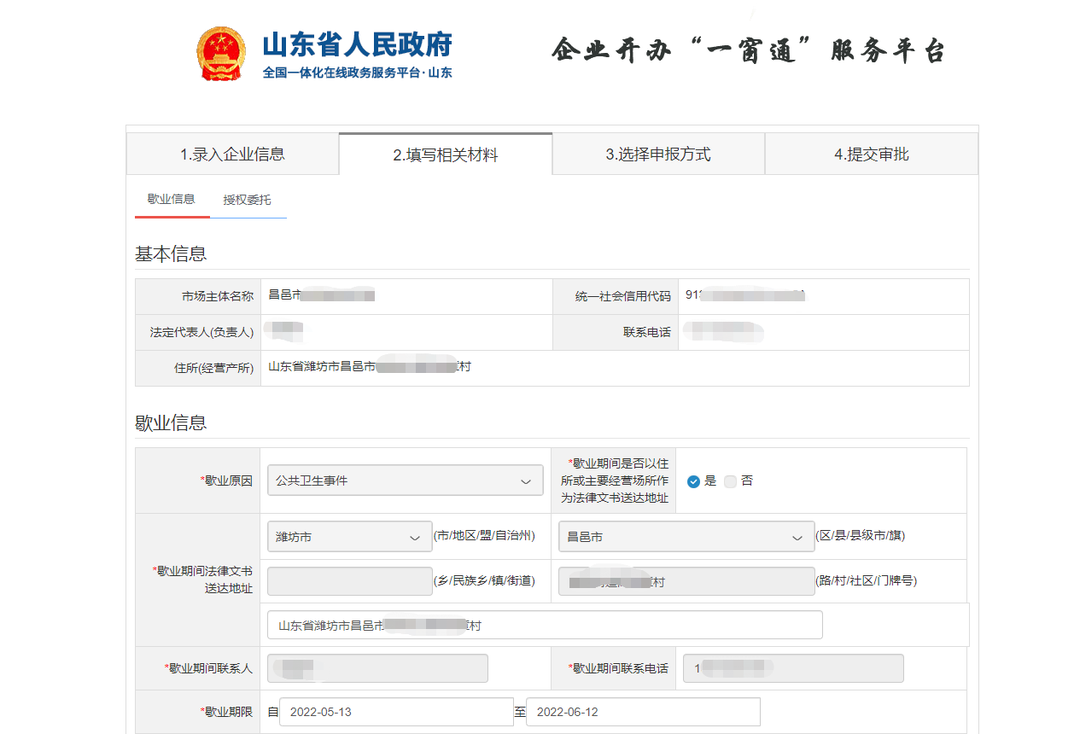Click the 歇业期间联系人 input field
Viewport: 1080px width, 734px height.
point(377,668)
